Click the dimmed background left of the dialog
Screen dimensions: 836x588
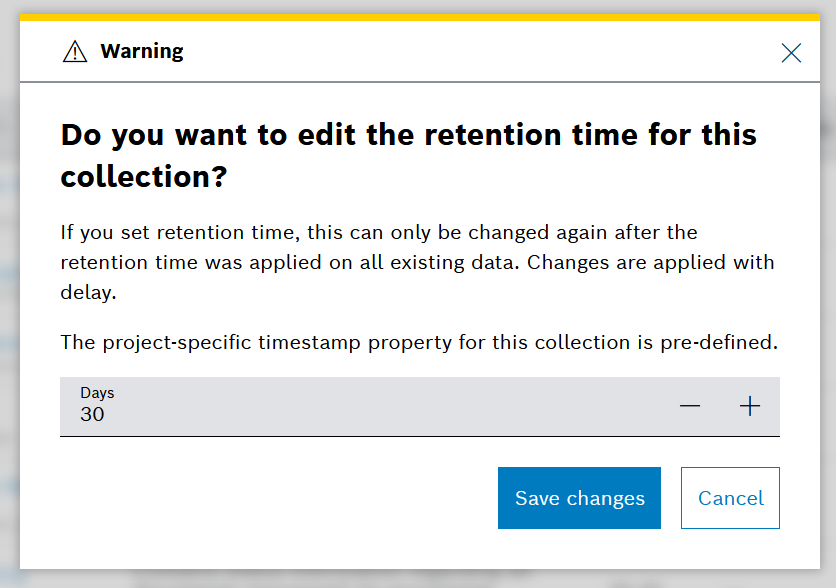coord(9,300)
